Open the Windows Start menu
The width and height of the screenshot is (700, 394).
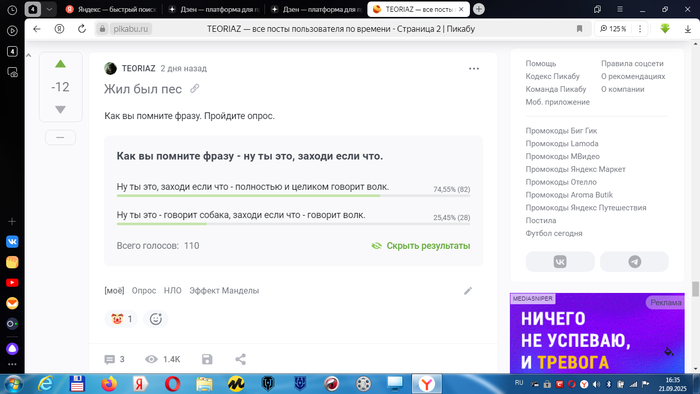(x=12, y=384)
